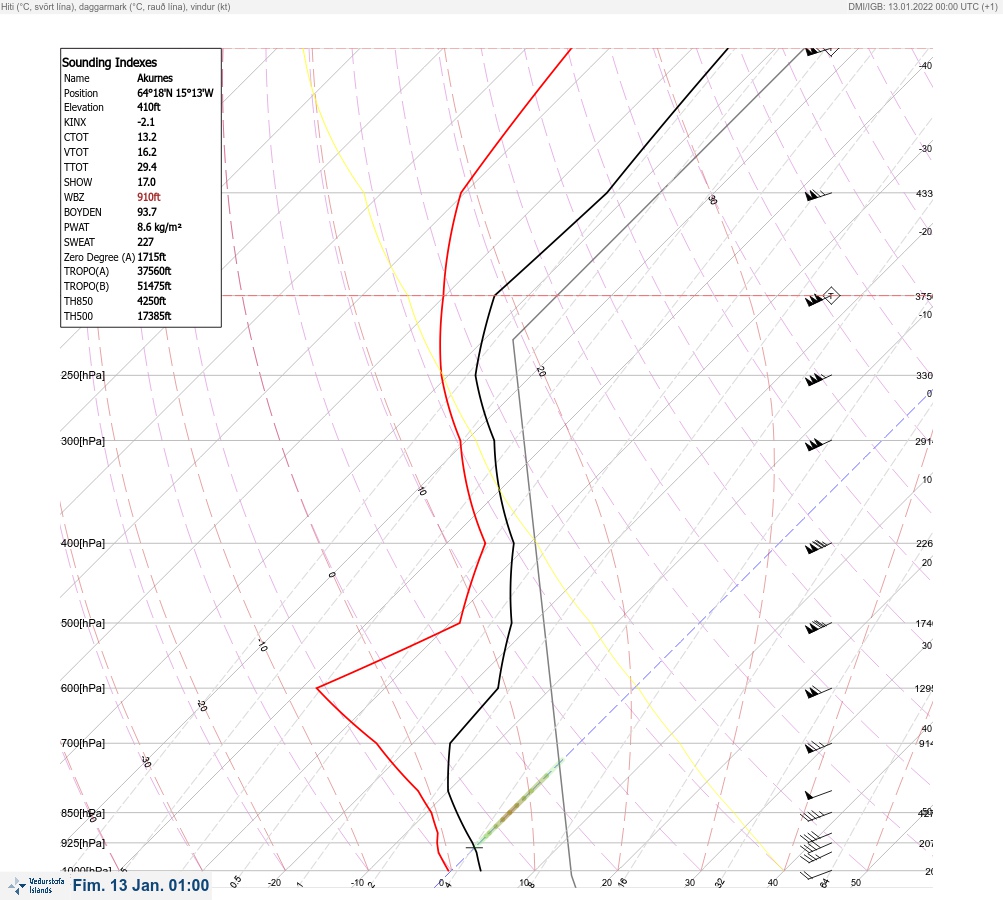Click the wind barb at 700 hPa
This screenshot has width=1003, height=900.
coord(818,746)
